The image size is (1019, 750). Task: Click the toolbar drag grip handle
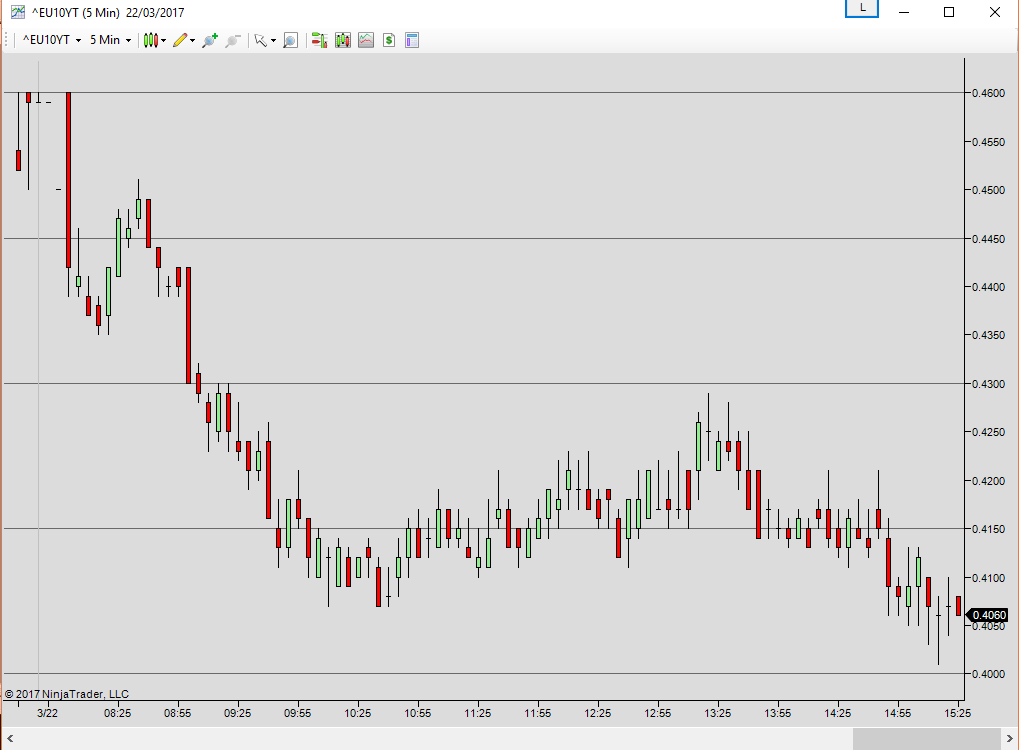pyautogui.click(x=6, y=40)
